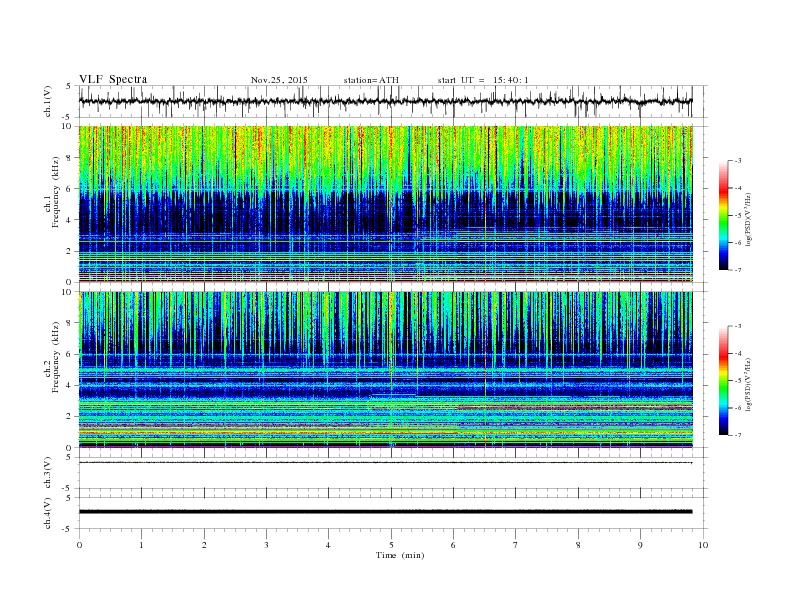Screen dimensions: 792x612
Task: Click the 'start UT = 15:40:1' header text
Action: tap(483, 80)
